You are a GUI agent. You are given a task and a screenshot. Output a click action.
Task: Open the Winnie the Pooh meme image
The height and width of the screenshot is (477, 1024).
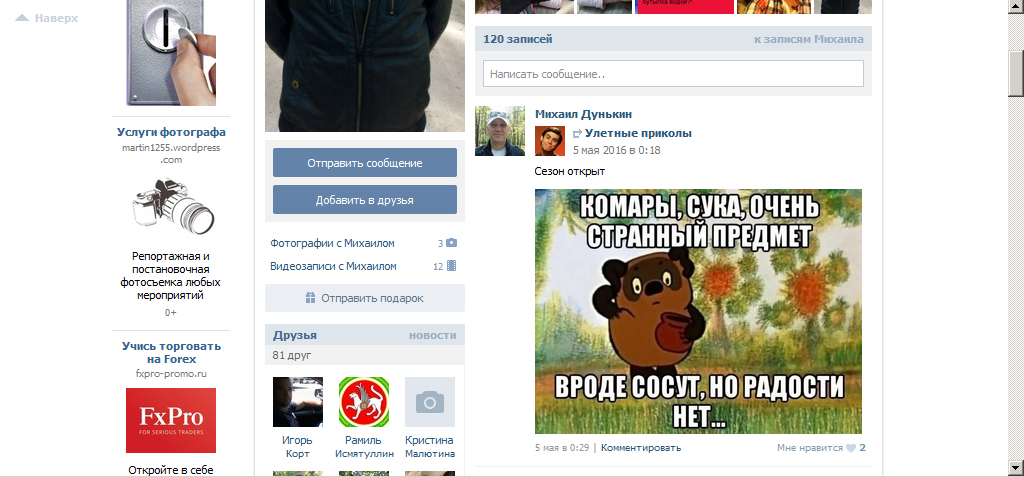698,311
